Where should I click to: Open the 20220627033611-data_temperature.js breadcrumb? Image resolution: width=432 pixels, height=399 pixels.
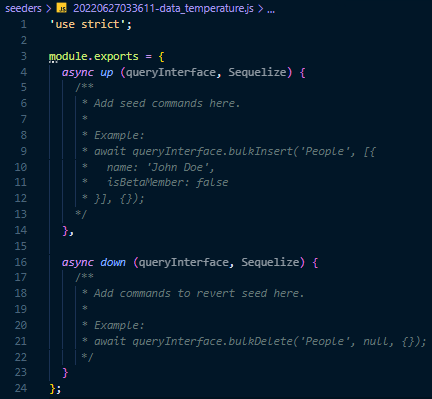tap(163, 8)
